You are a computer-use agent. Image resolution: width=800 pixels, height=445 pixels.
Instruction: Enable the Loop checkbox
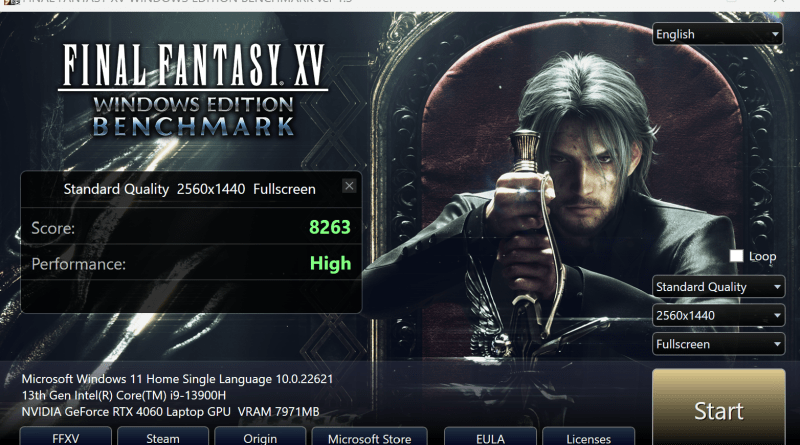[x=736, y=256]
